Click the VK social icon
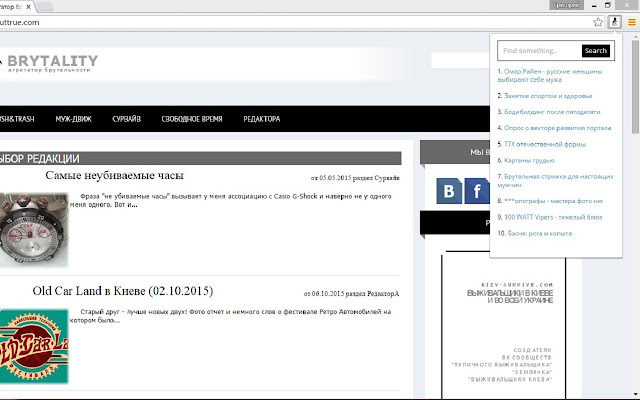This screenshot has height=400, width=640. pyautogui.click(x=449, y=191)
